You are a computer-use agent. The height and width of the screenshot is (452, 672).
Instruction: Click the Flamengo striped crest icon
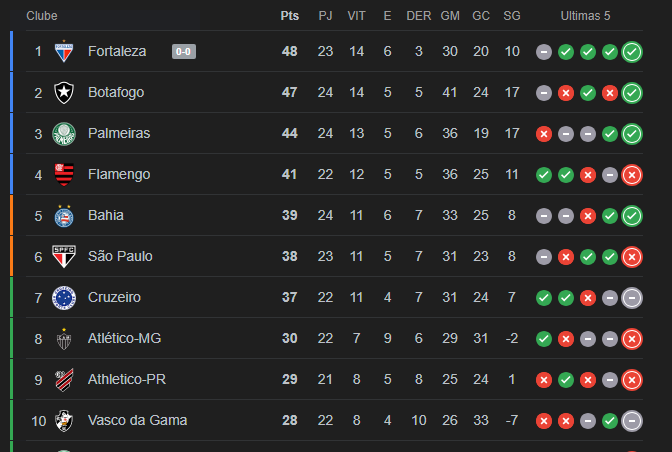(x=64, y=174)
